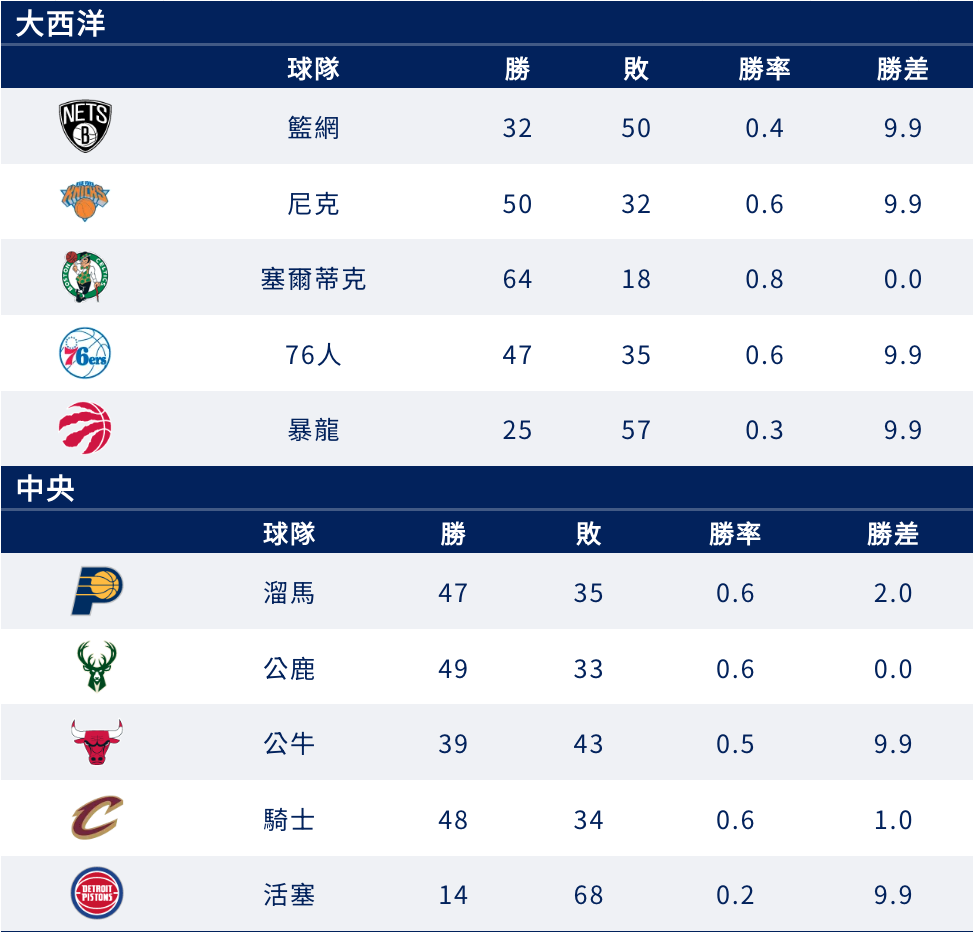The height and width of the screenshot is (932, 974).
Task: Click 勝率 column header in 大西洋 table
Action: (x=765, y=68)
